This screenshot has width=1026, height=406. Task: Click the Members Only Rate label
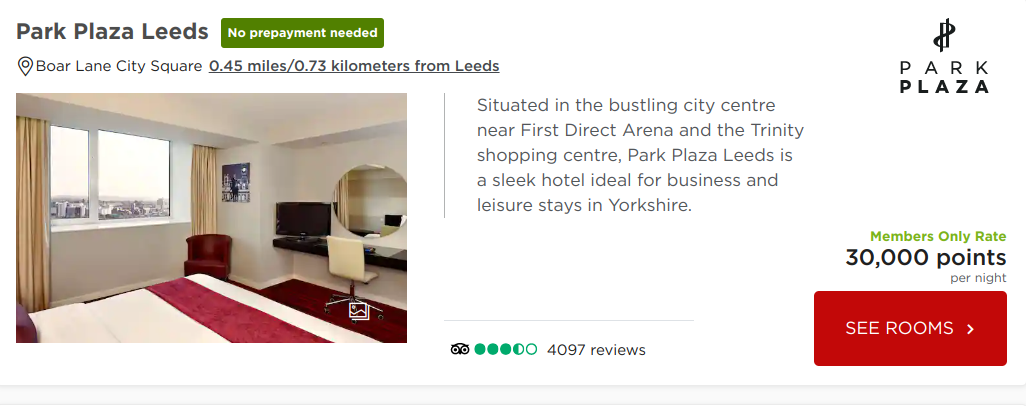click(938, 237)
